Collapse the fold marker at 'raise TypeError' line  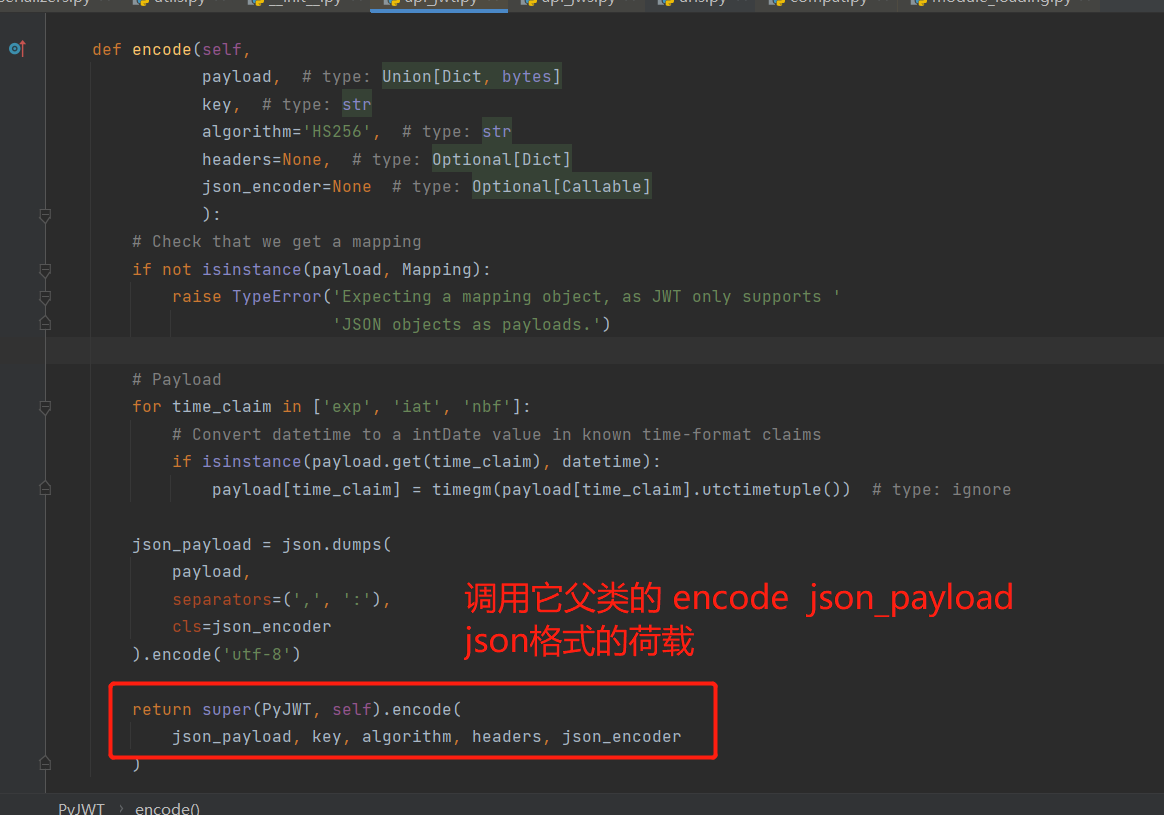45,298
